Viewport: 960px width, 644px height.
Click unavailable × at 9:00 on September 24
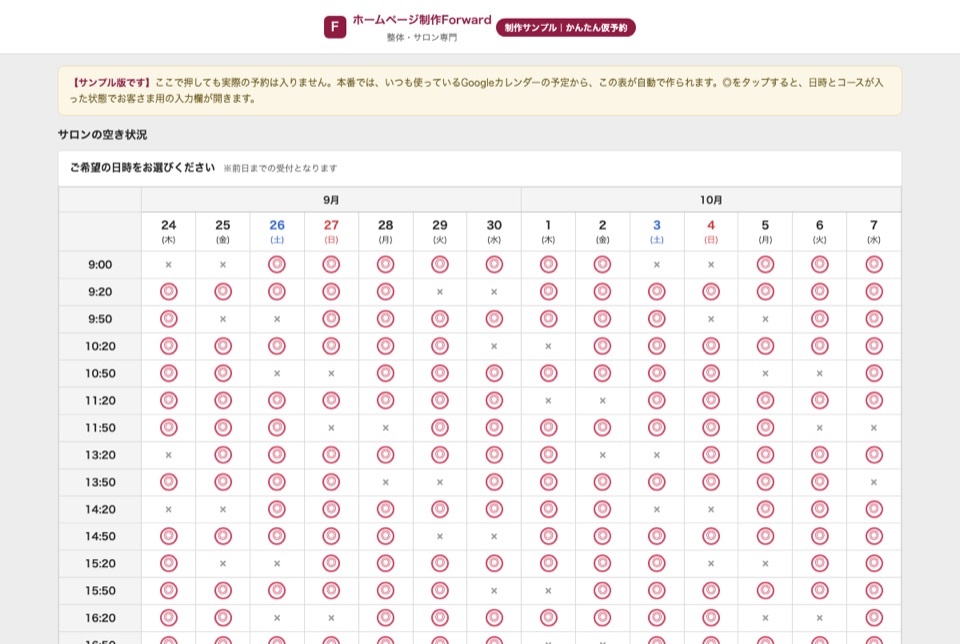pyautogui.click(x=168, y=264)
